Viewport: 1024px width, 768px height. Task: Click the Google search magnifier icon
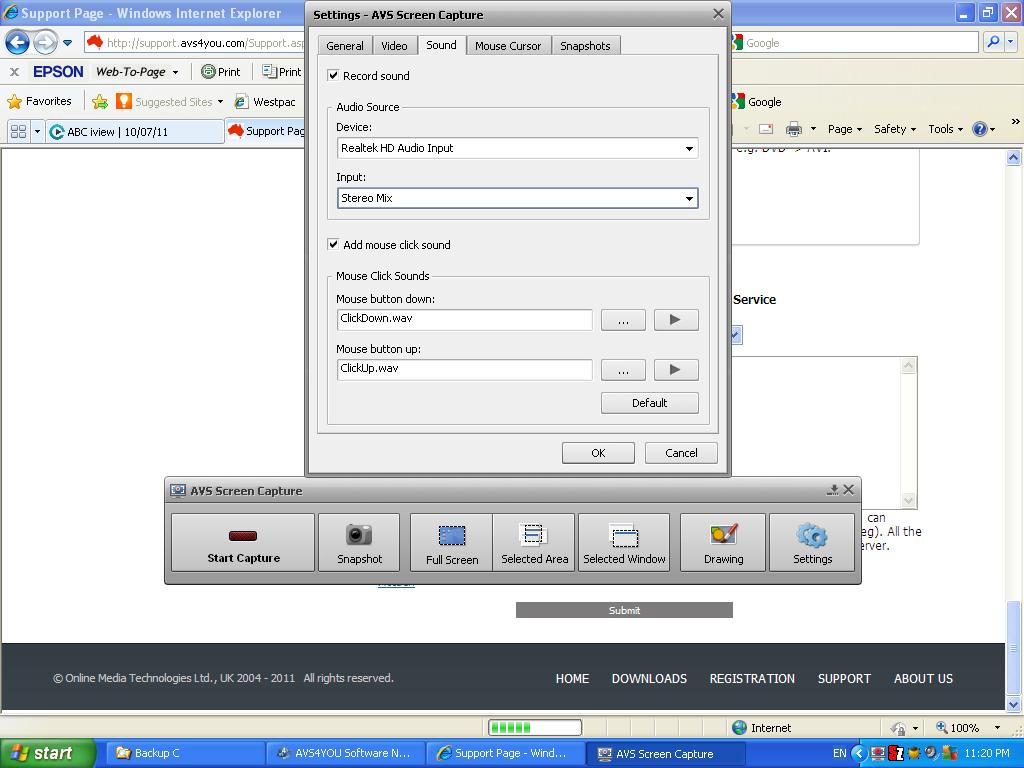coord(993,42)
